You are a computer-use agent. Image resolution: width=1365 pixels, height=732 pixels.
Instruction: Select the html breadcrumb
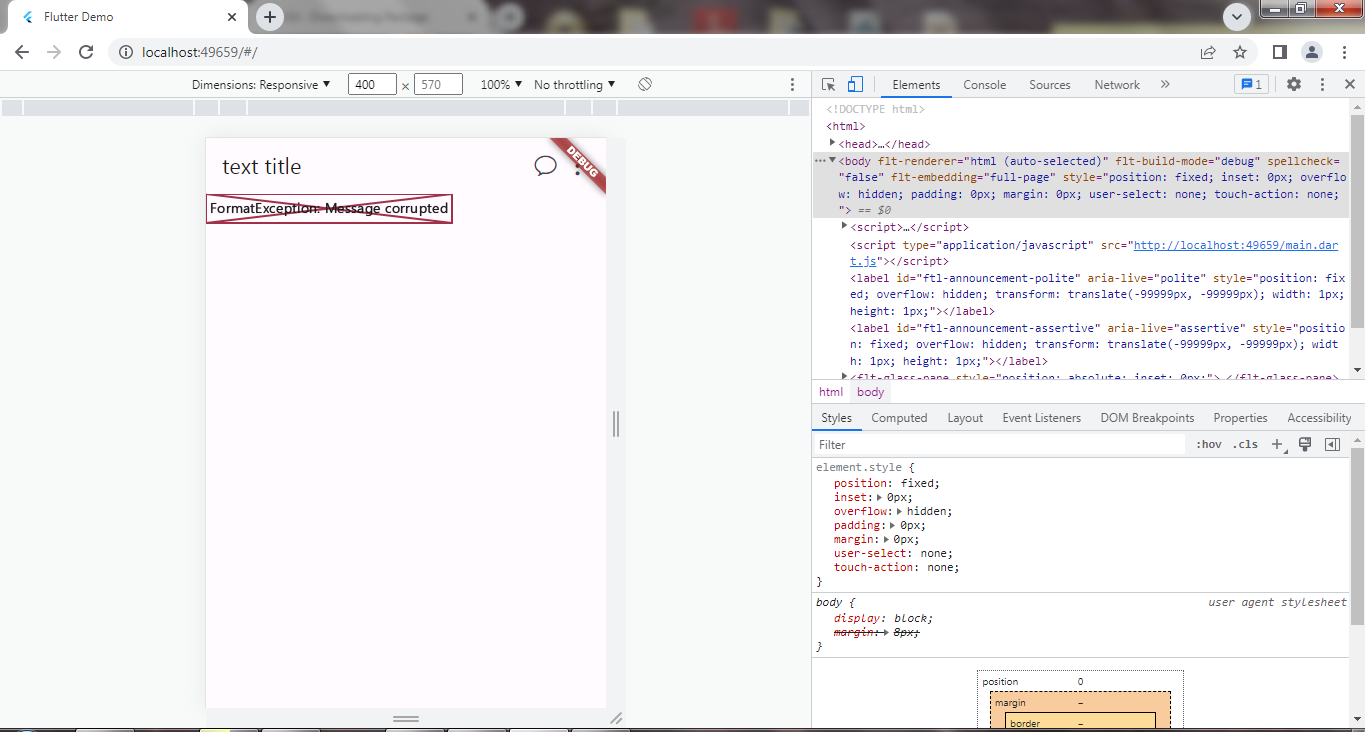tap(831, 392)
